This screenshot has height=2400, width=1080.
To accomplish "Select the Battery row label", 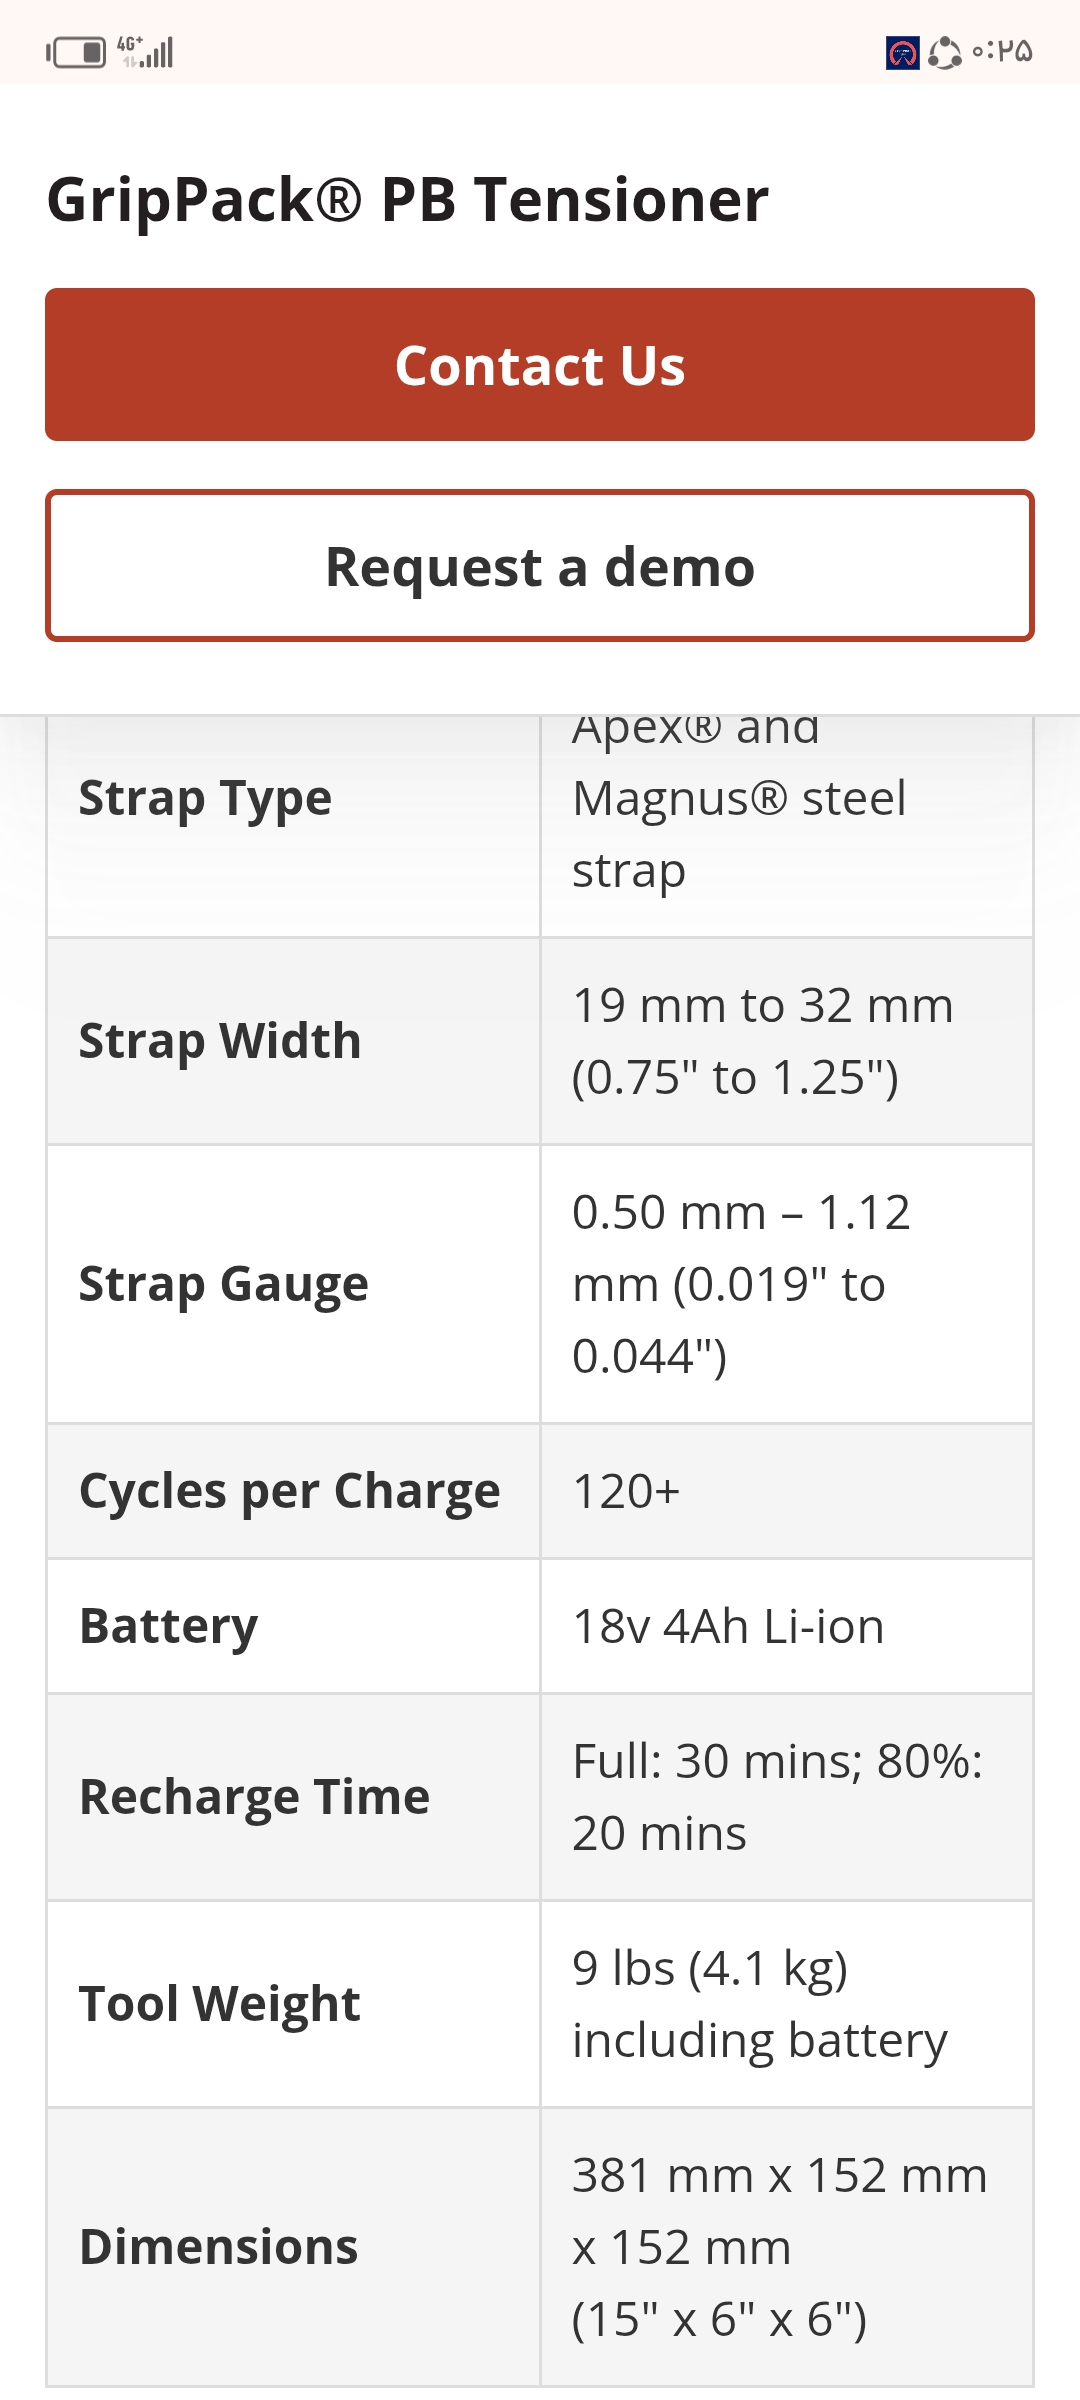I will pyautogui.click(x=168, y=1626).
